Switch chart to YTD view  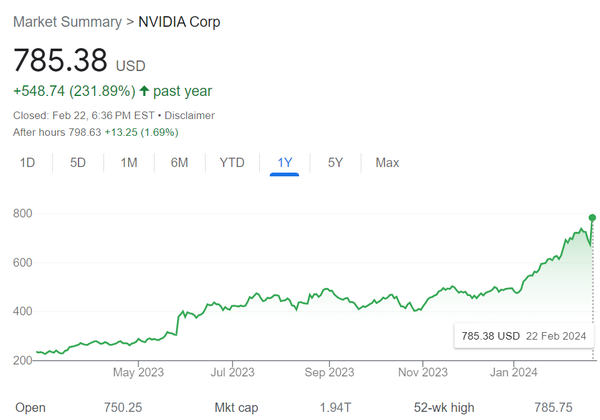[x=232, y=162]
